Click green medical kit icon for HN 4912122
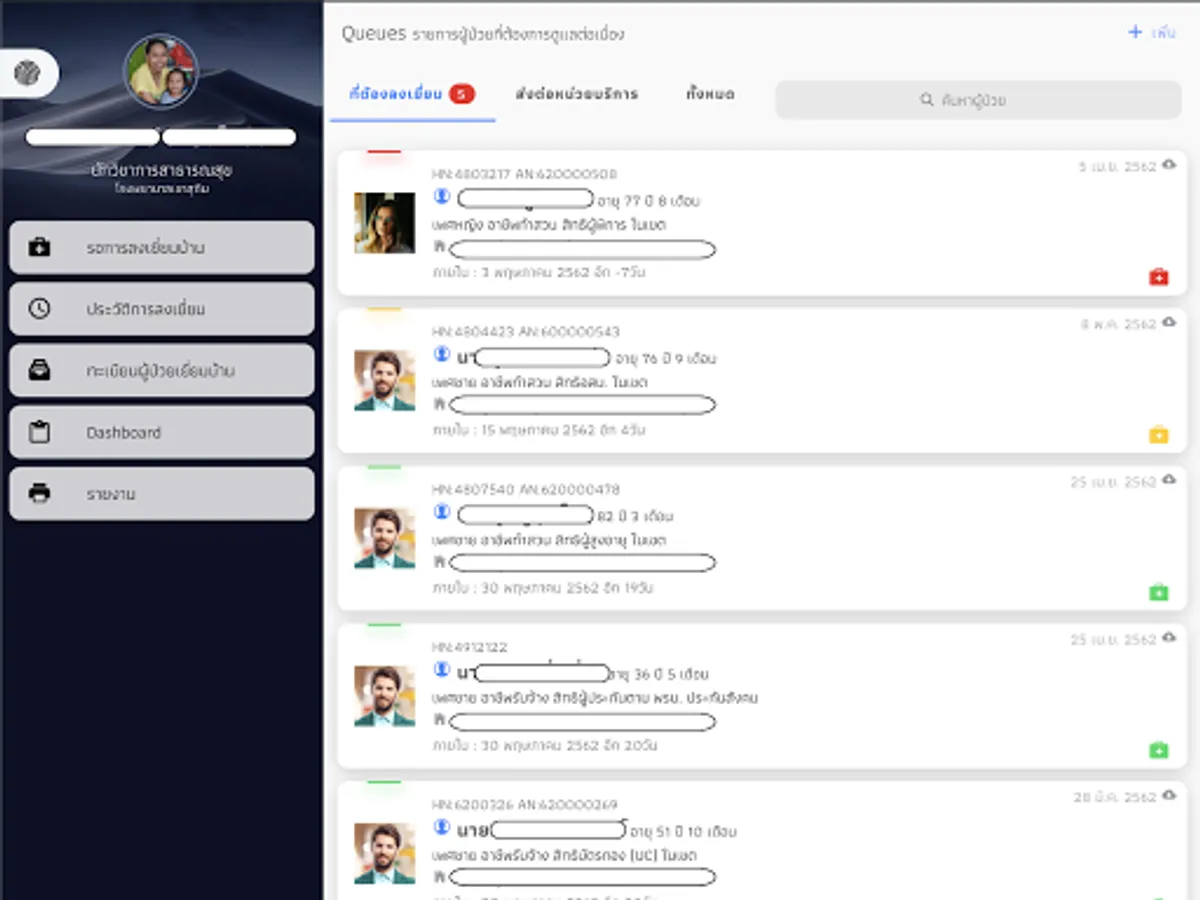This screenshot has width=1200, height=900. tap(1158, 751)
